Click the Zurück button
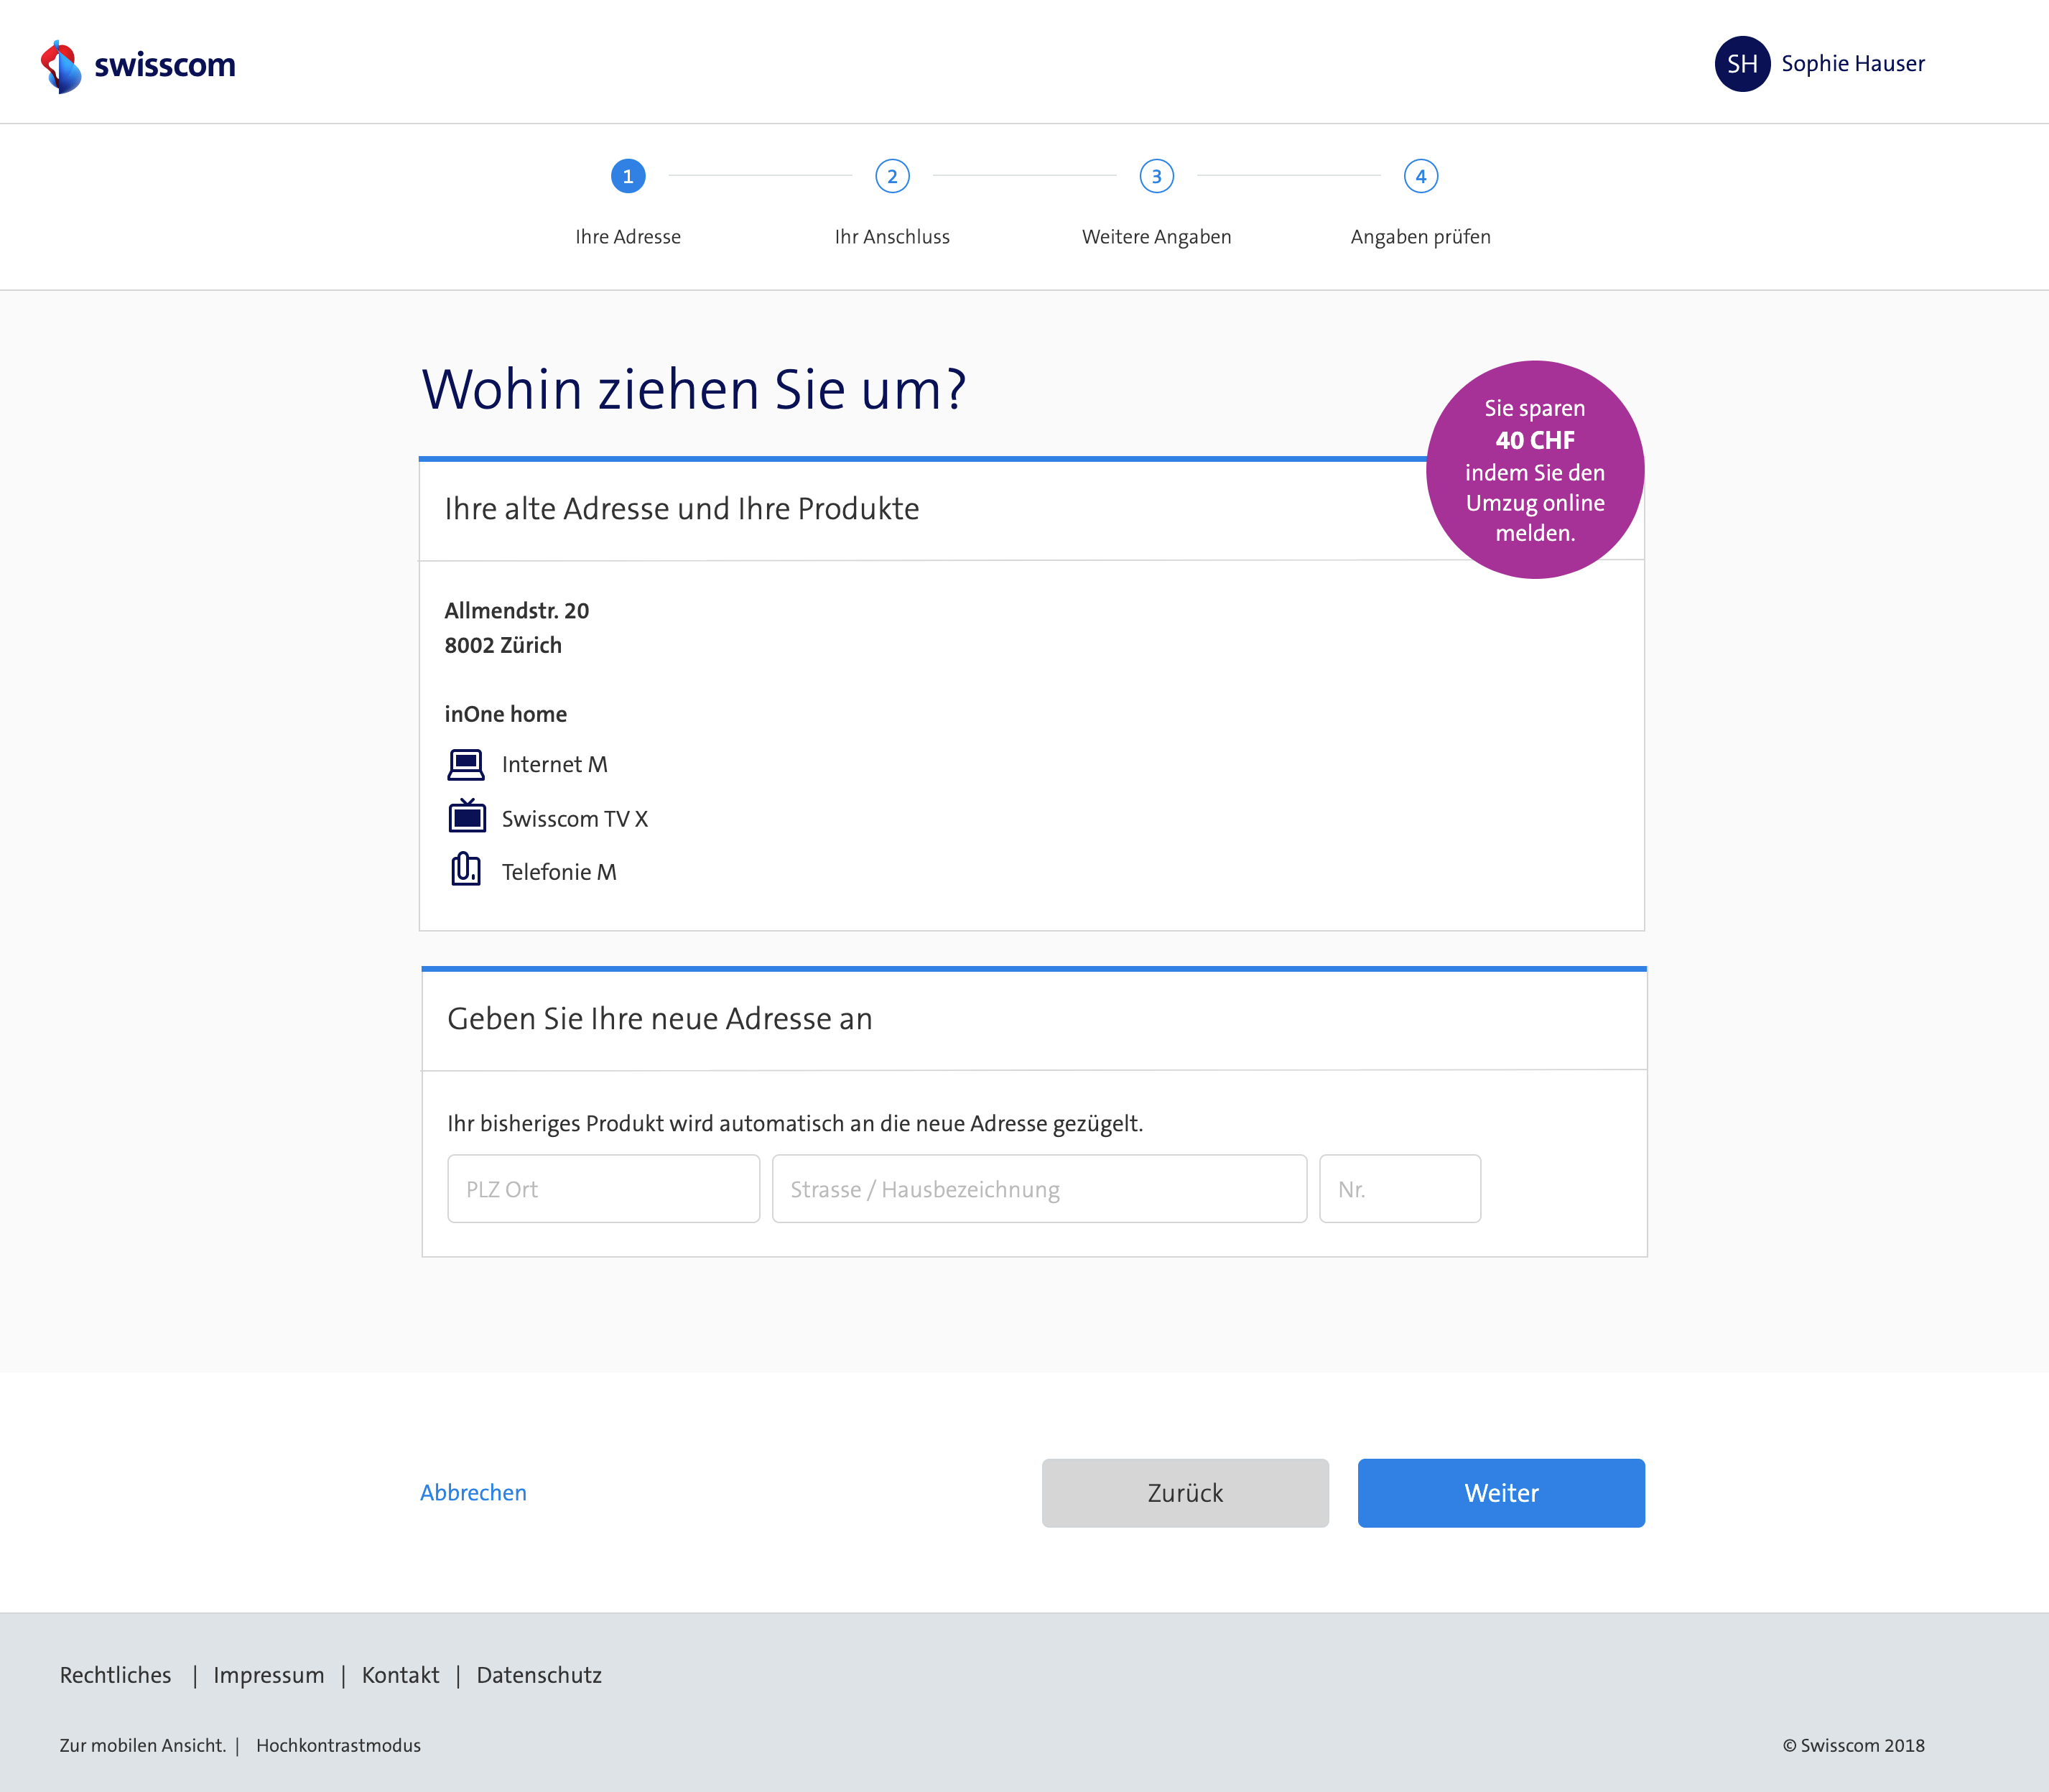 1185,1493
